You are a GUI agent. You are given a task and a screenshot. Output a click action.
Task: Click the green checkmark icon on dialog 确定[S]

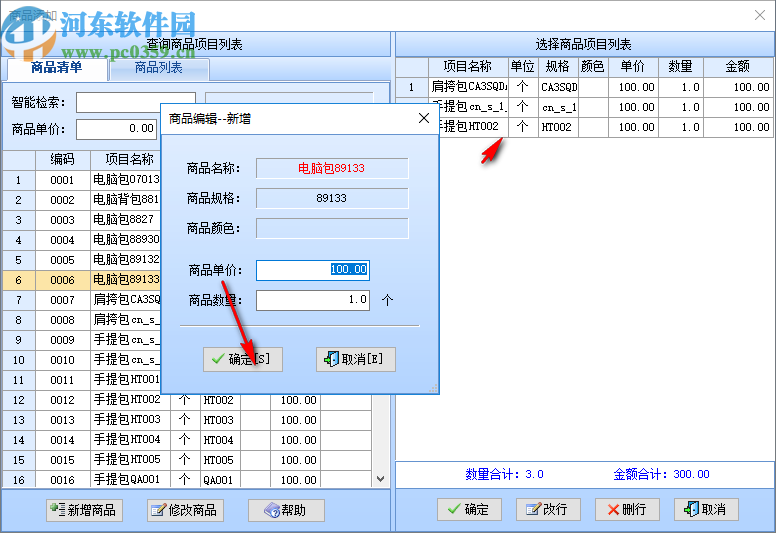tap(218, 359)
